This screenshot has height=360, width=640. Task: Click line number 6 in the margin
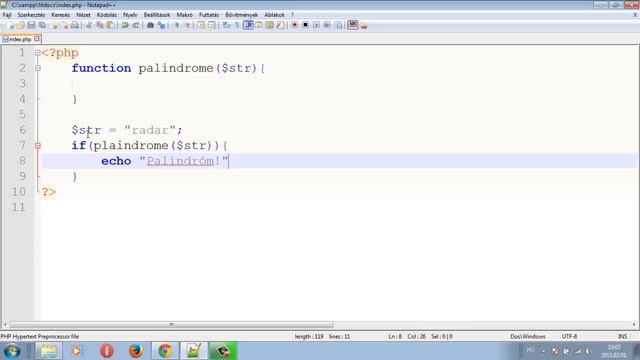pyautogui.click(x=22, y=130)
